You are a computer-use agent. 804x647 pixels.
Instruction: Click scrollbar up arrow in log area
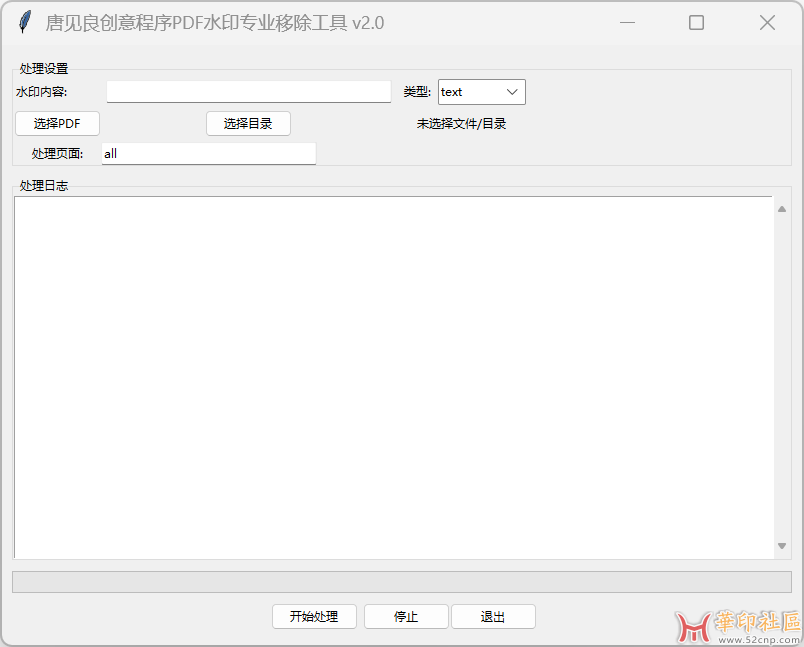(x=782, y=209)
